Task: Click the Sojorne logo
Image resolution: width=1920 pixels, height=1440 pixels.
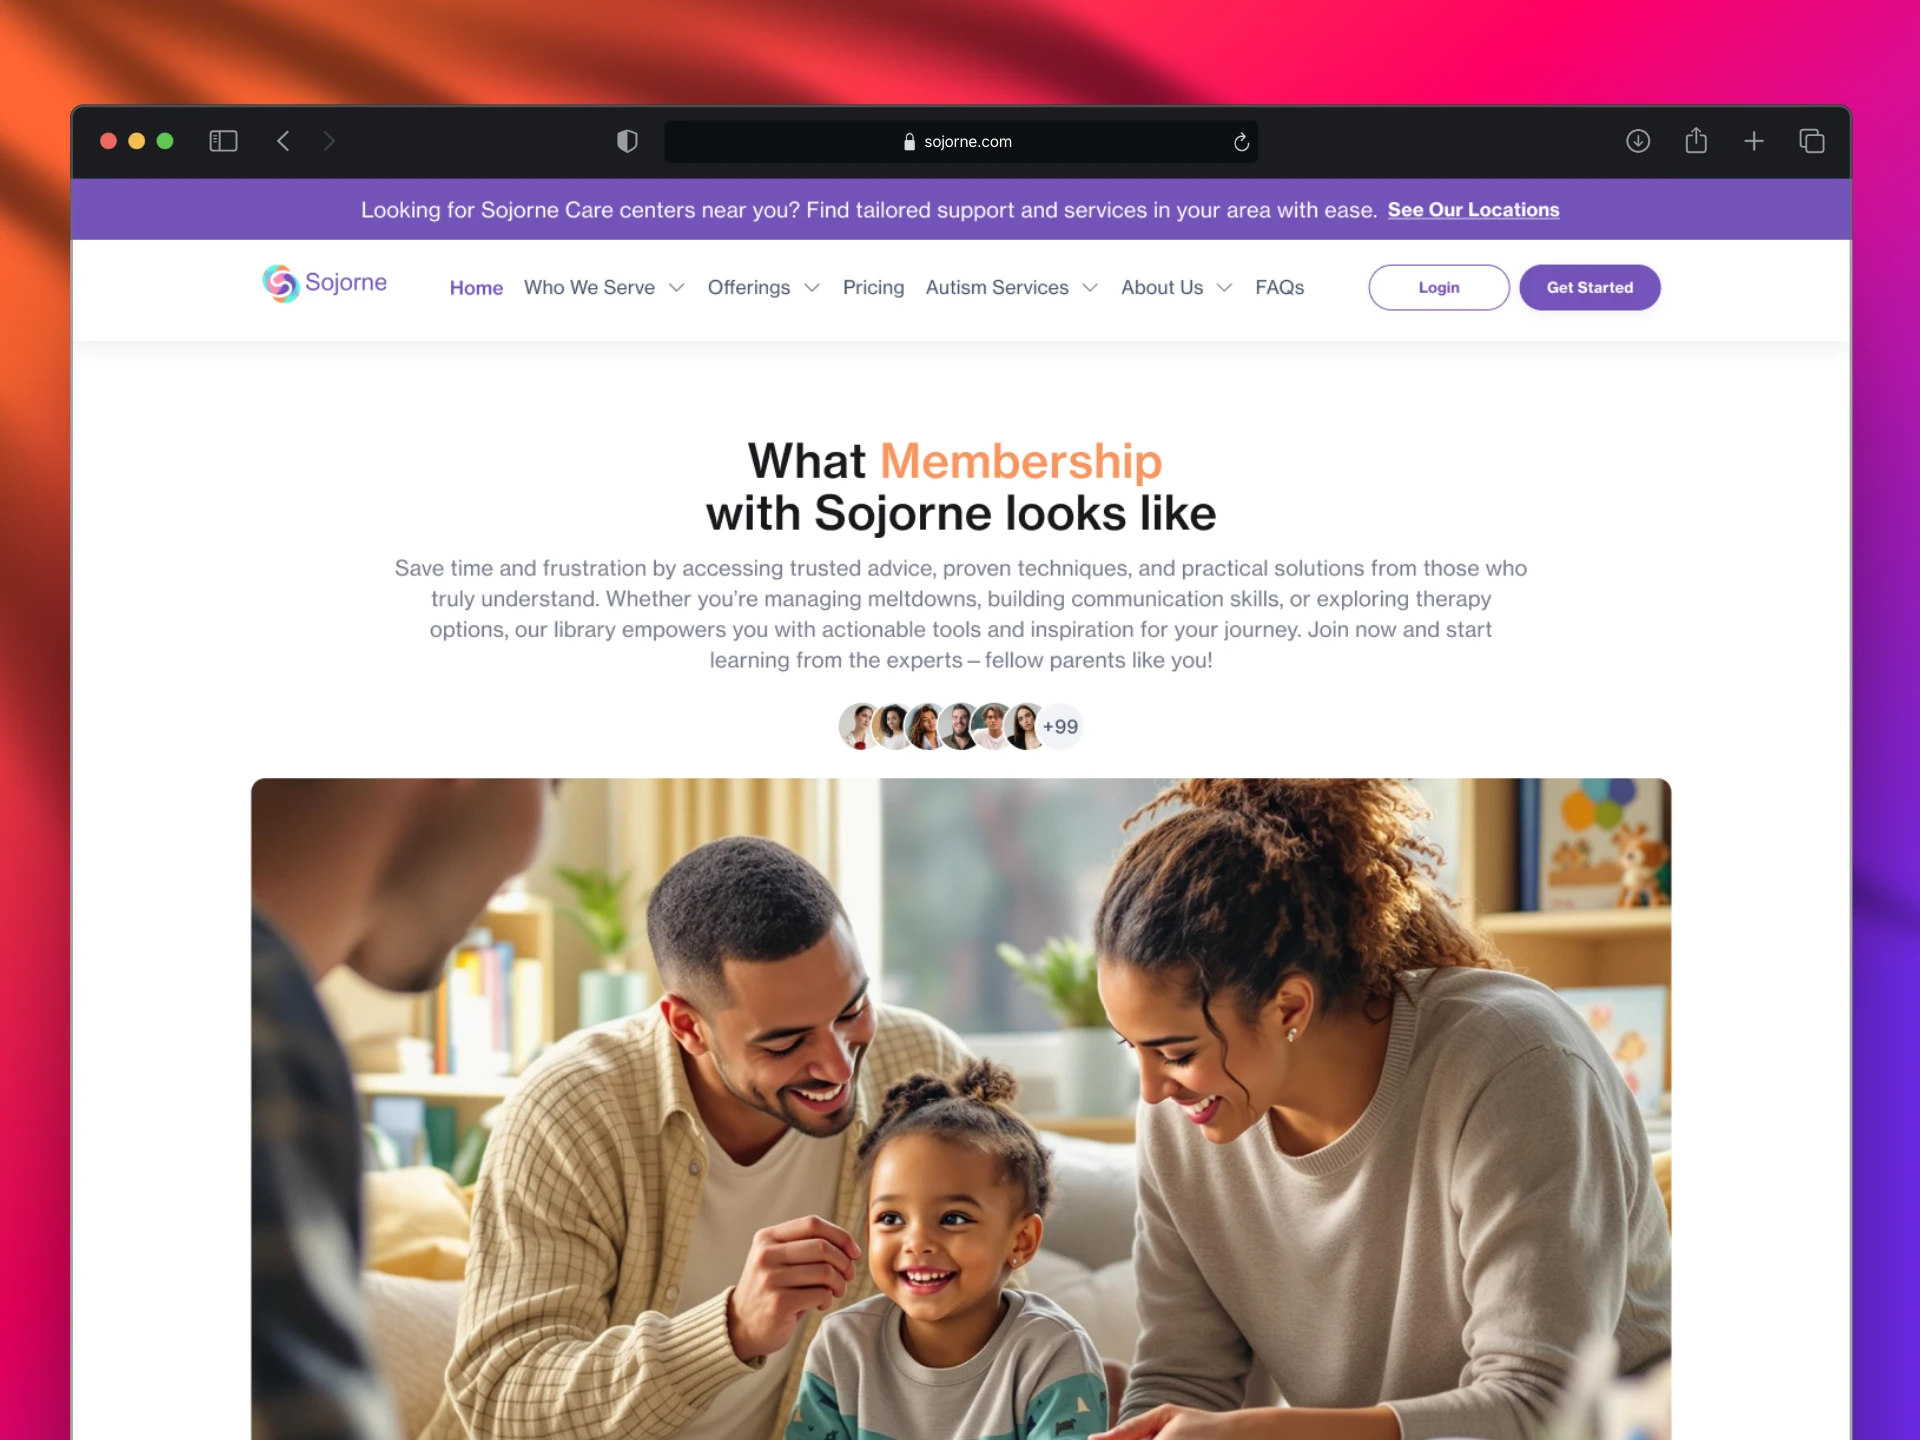Action: coord(324,283)
